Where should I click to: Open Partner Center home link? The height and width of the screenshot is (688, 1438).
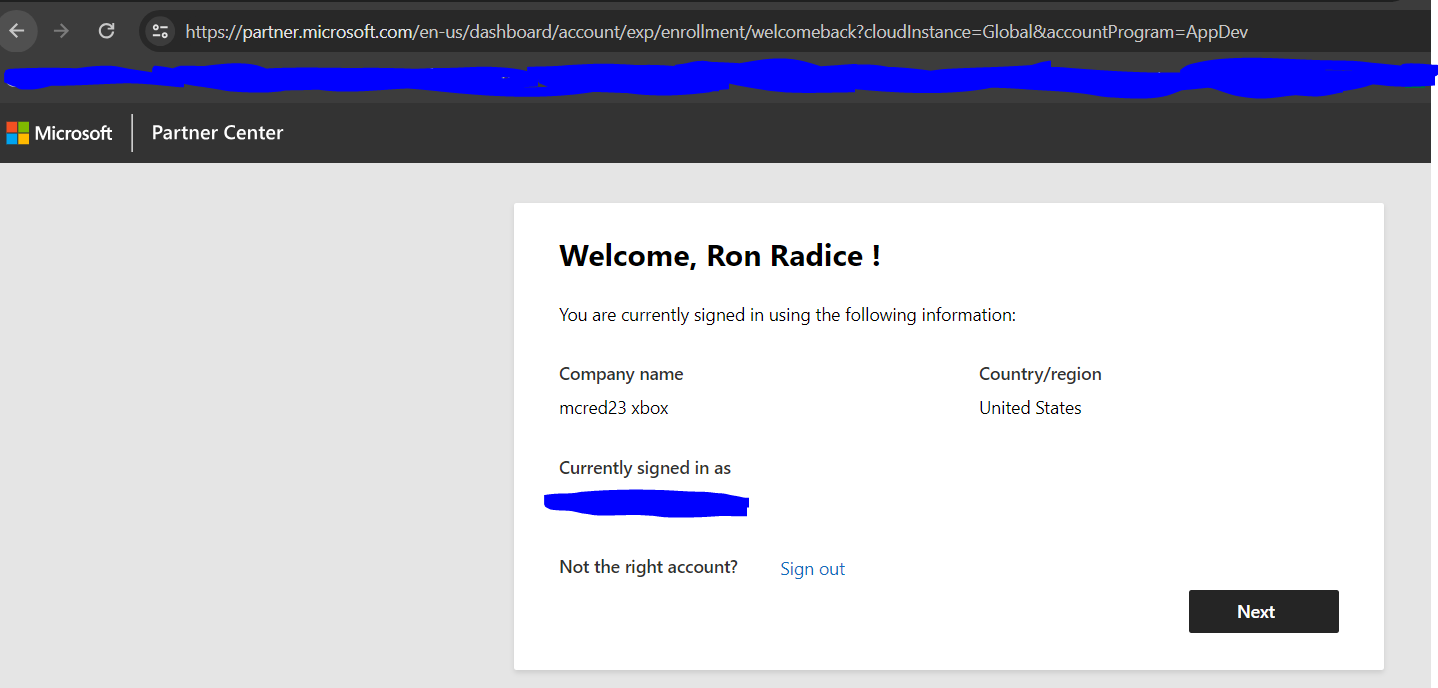(217, 133)
